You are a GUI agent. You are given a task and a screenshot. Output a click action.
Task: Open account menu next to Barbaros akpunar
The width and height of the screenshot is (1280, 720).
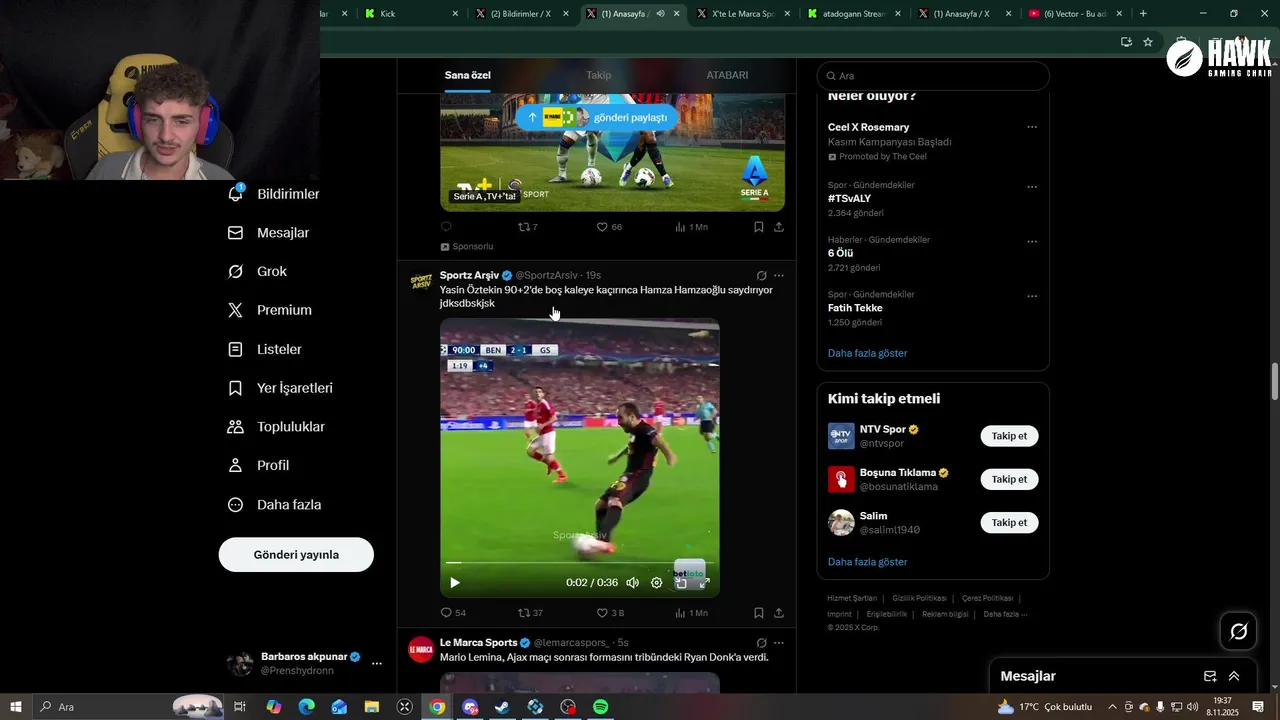click(x=377, y=663)
